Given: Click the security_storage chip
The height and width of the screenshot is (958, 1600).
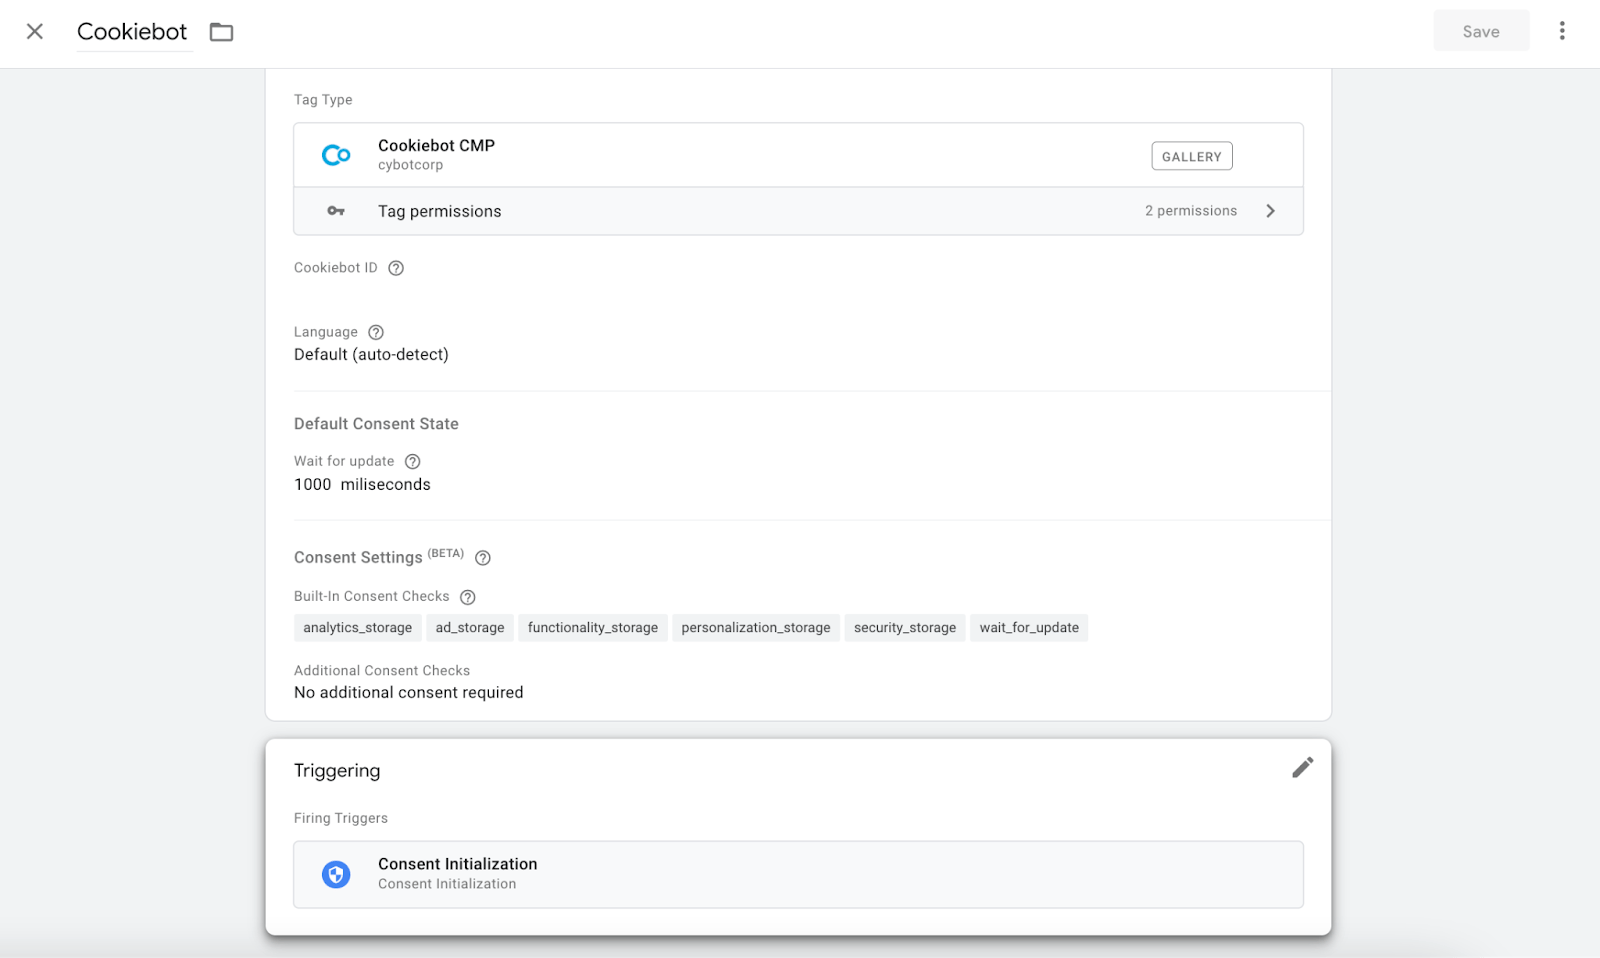Looking at the screenshot, I should (905, 628).
